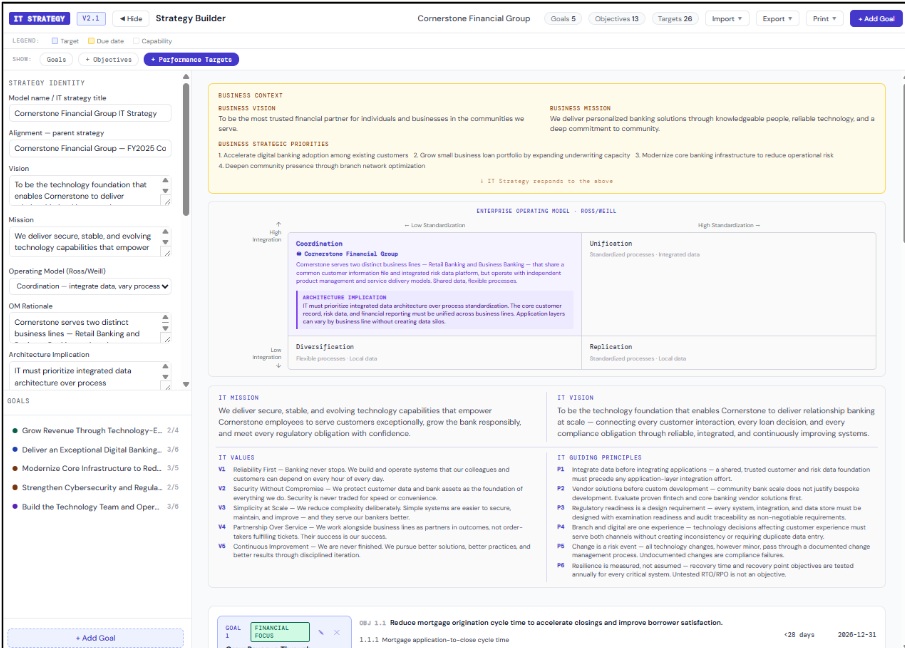905x648 pixels.
Task: Click the Mission textarea down scroll arrow
Action: [x=166, y=242]
